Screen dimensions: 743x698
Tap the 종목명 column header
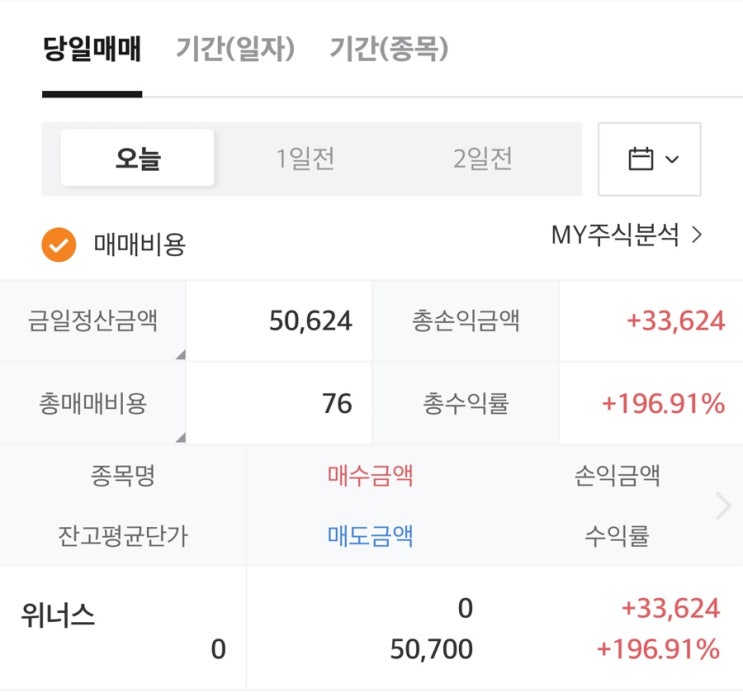pos(122,475)
